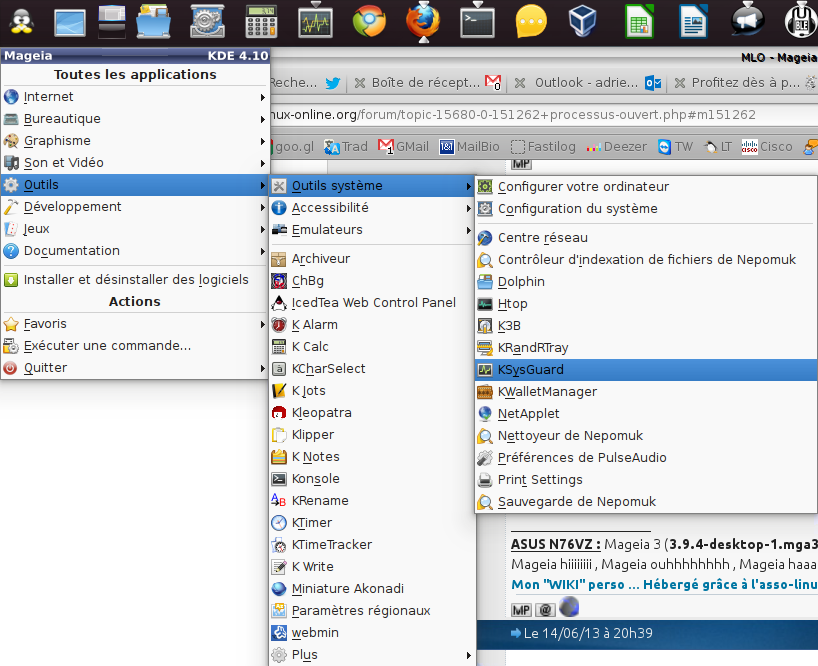Open the VirtualBox cube icon in the panel
Screen dimensions: 818x666
[x=583, y=22]
